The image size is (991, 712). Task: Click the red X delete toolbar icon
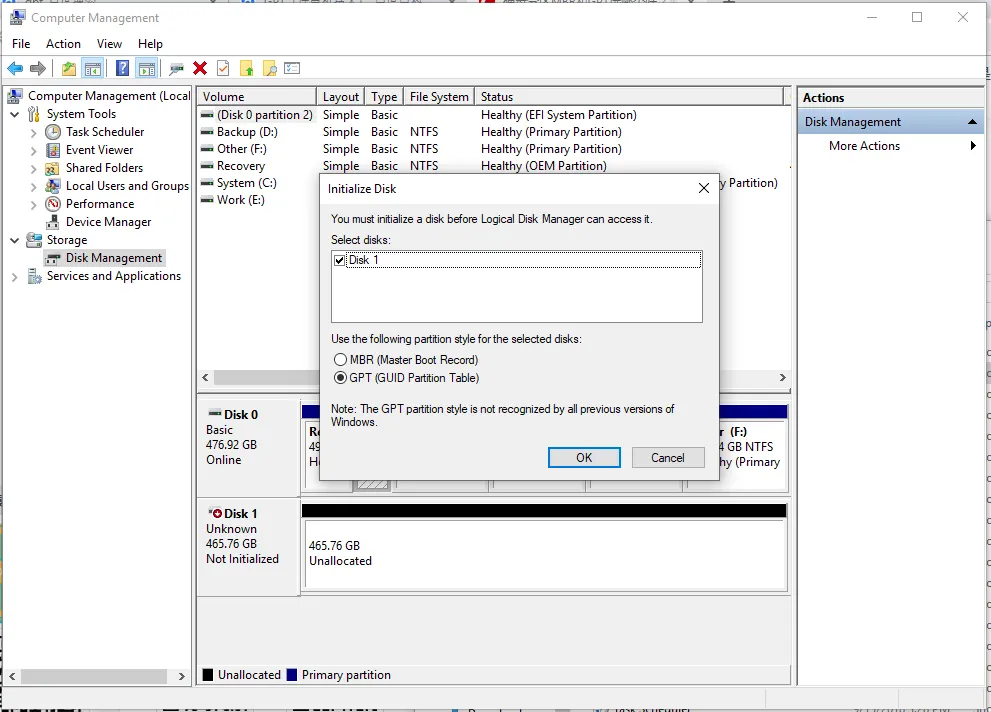[x=200, y=68]
